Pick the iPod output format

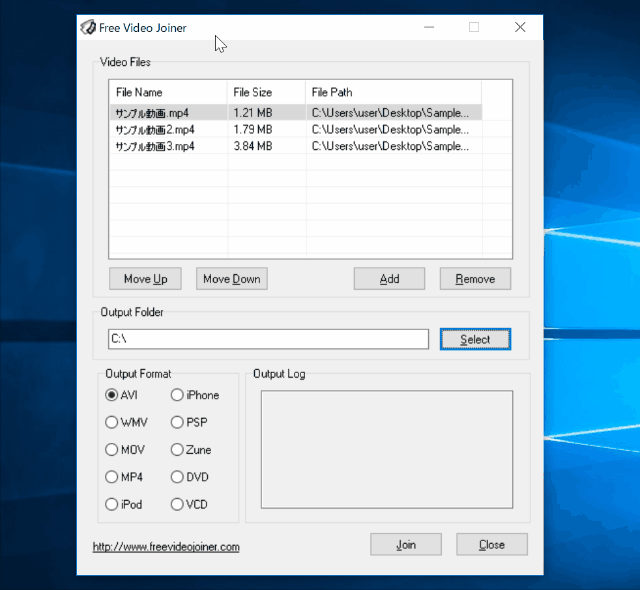pyautogui.click(x=124, y=504)
